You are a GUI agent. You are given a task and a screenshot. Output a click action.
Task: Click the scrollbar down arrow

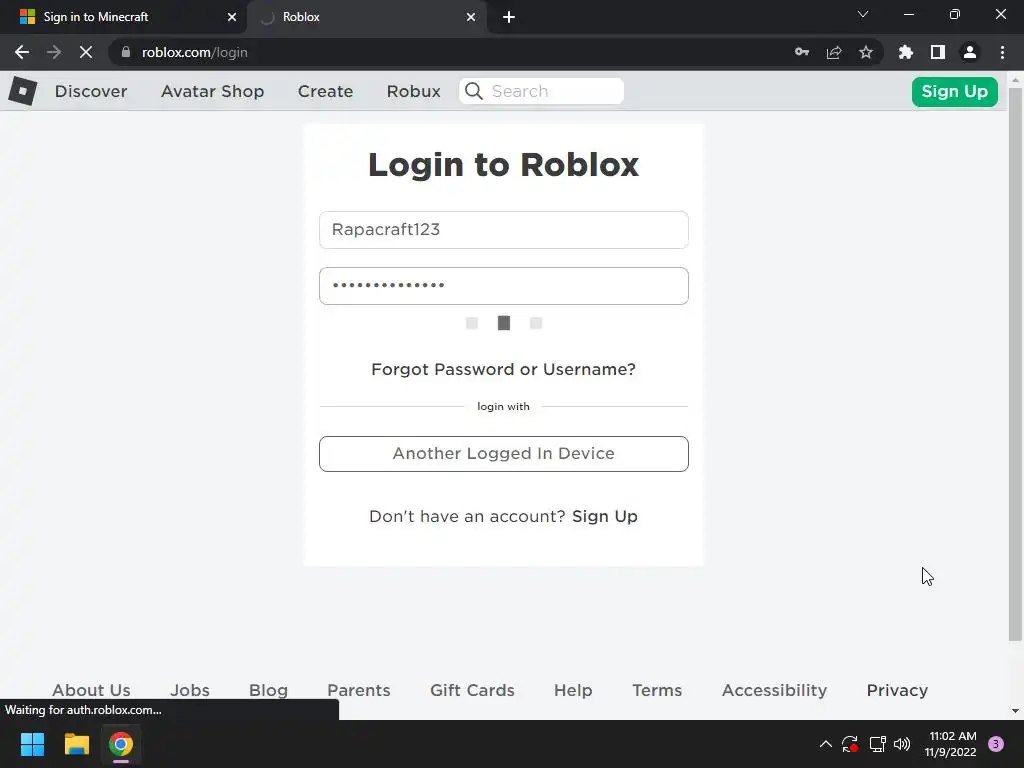(x=1015, y=711)
